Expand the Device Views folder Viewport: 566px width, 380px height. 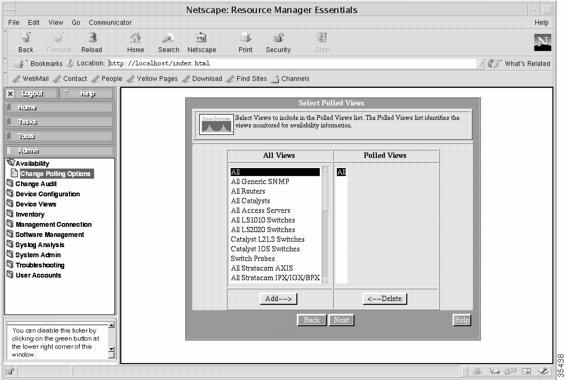point(31,204)
